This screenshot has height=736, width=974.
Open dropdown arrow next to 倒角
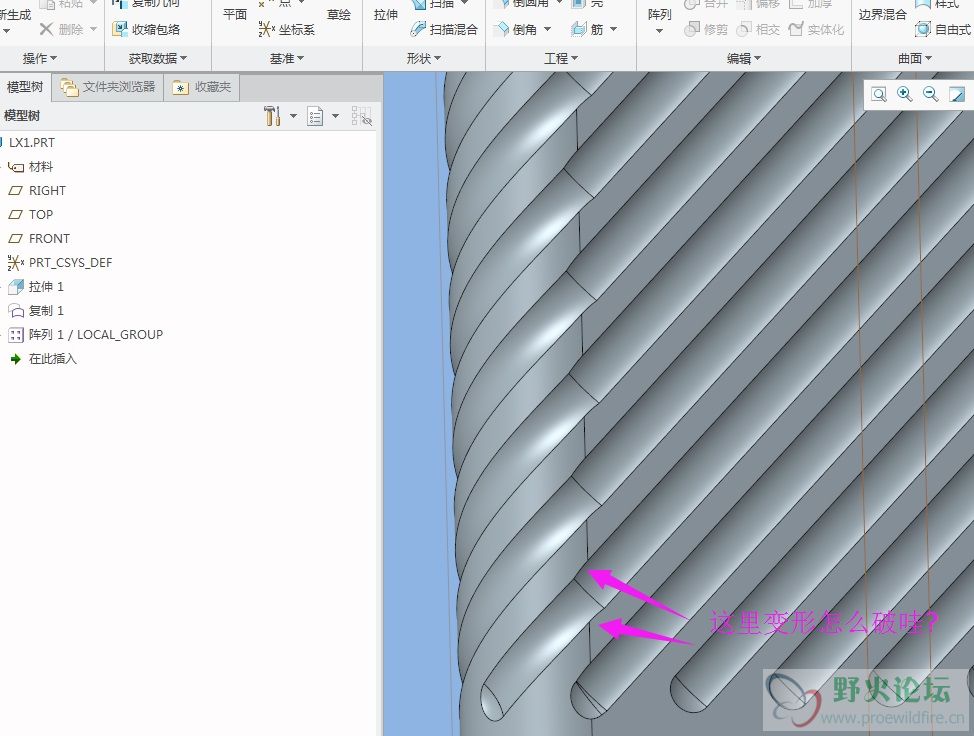(547, 29)
